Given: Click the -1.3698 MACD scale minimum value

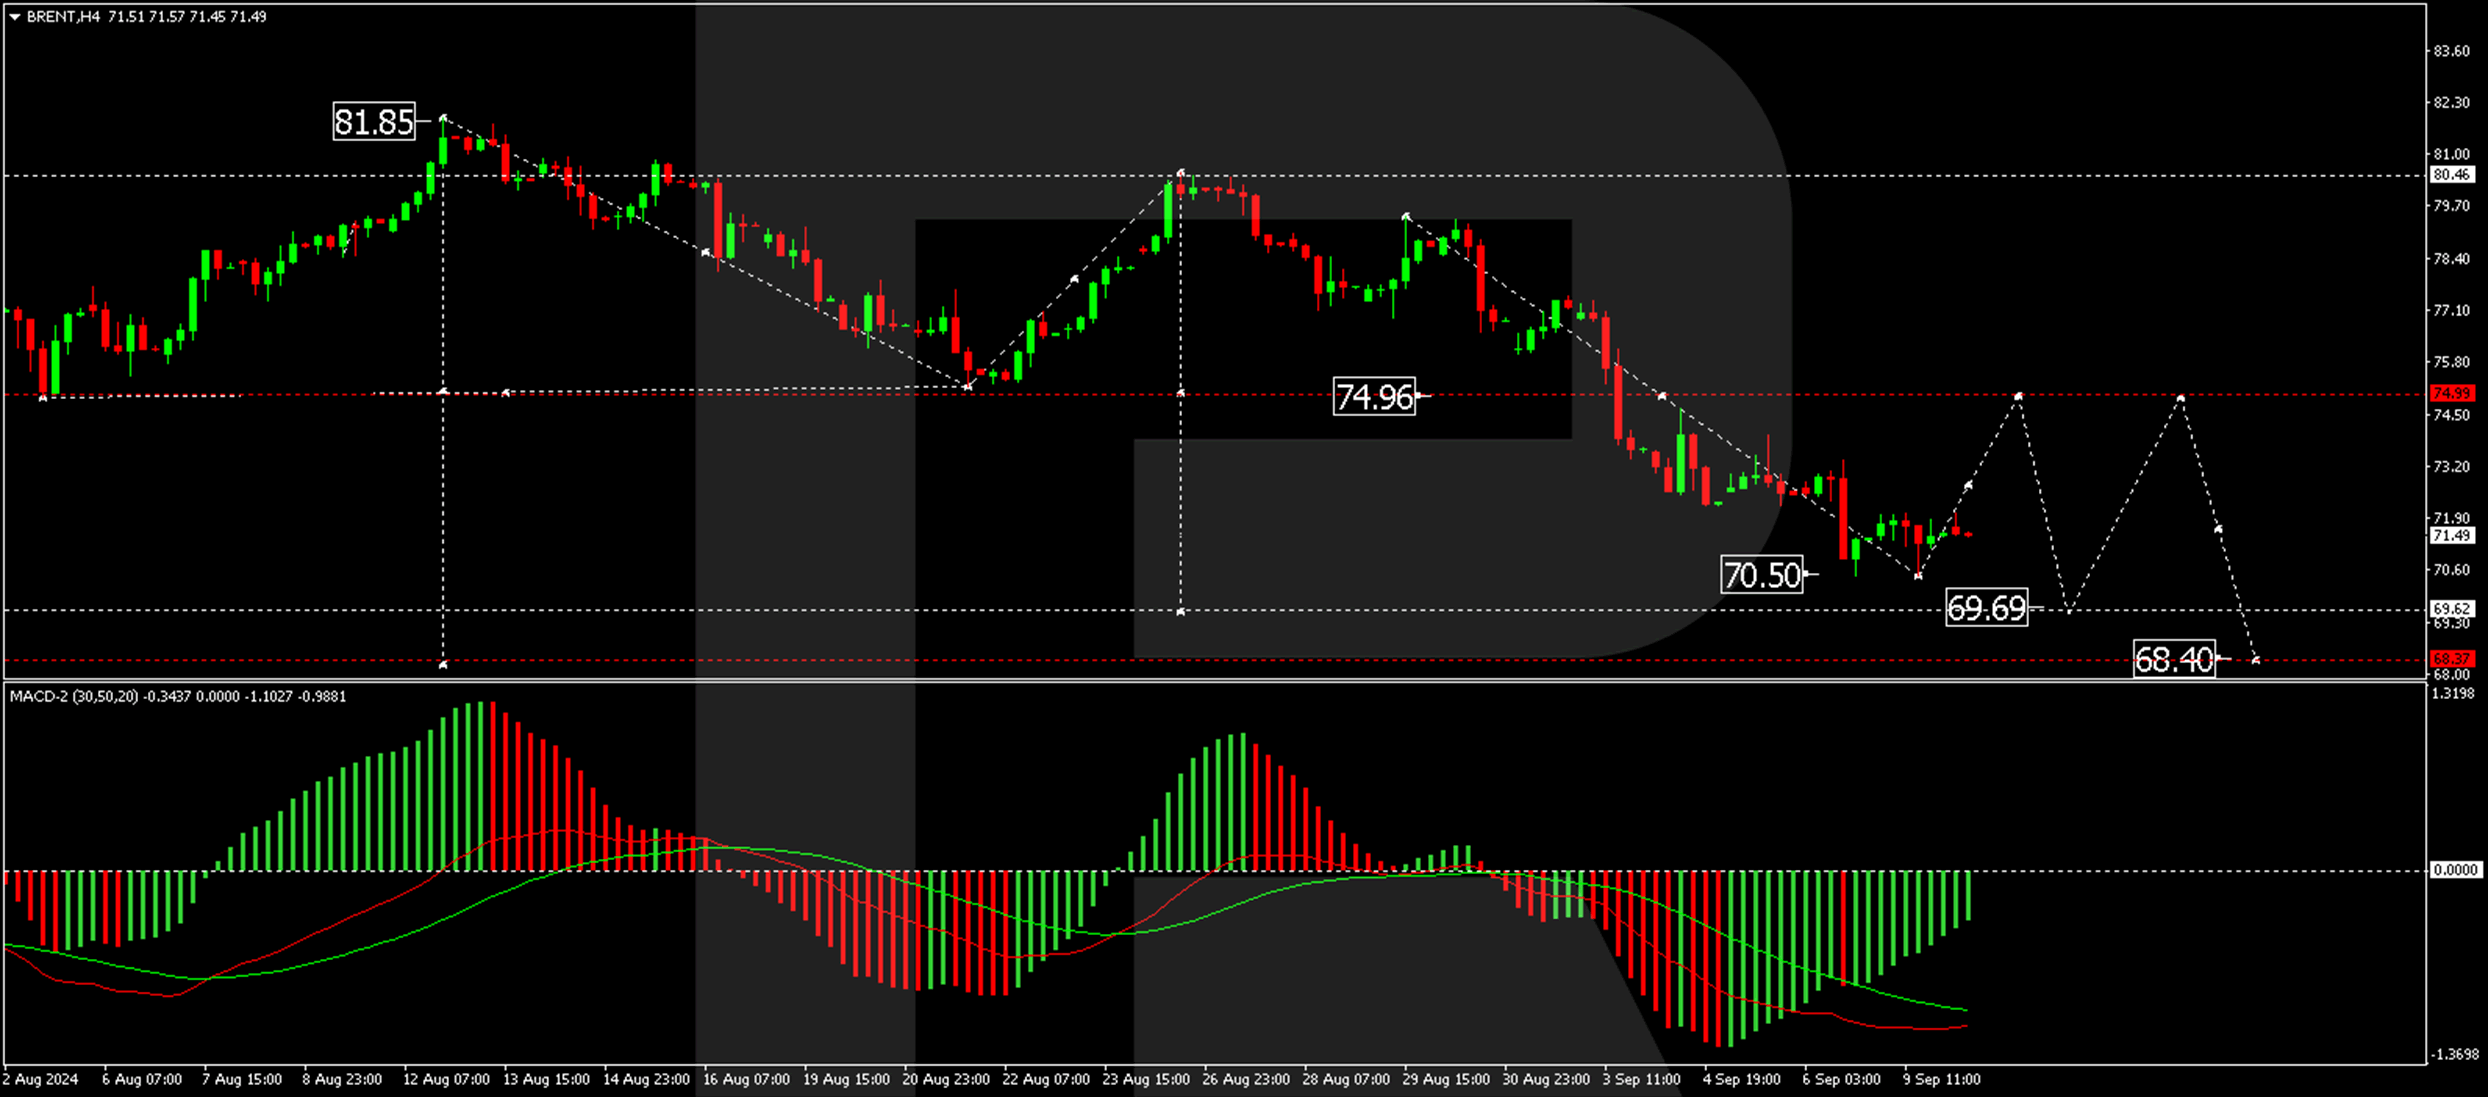Looking at the screenshot, I should tap(2455, 1055).
